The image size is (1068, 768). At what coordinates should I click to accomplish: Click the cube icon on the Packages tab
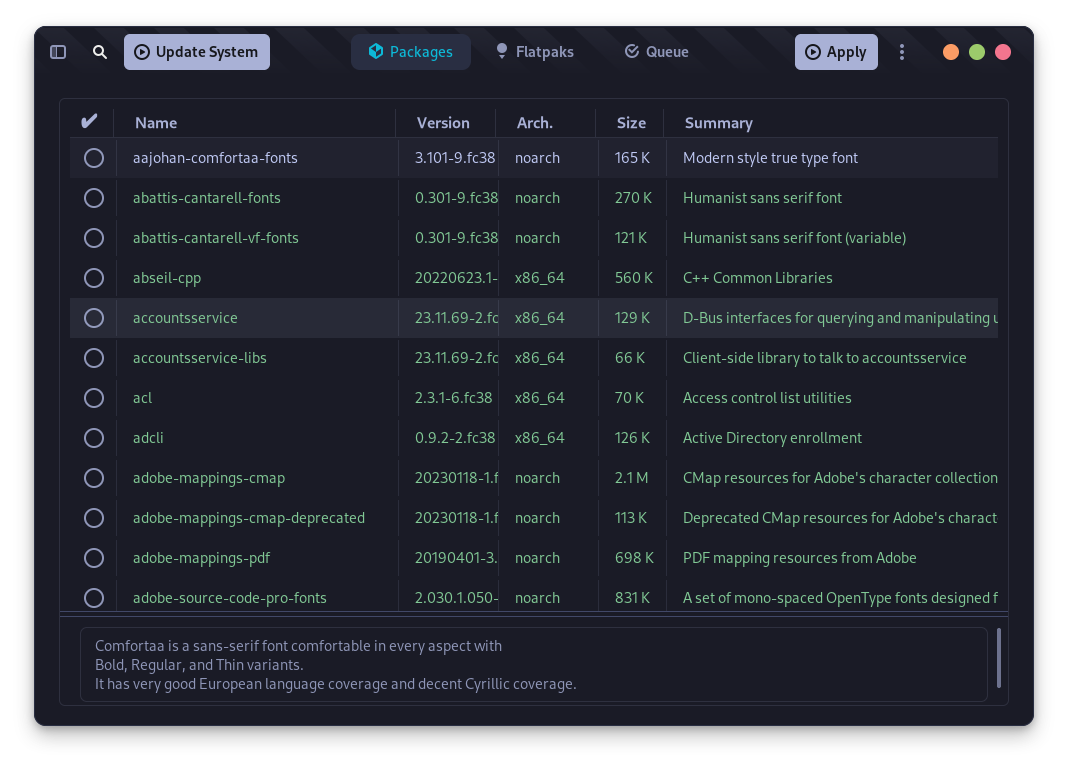376,51
